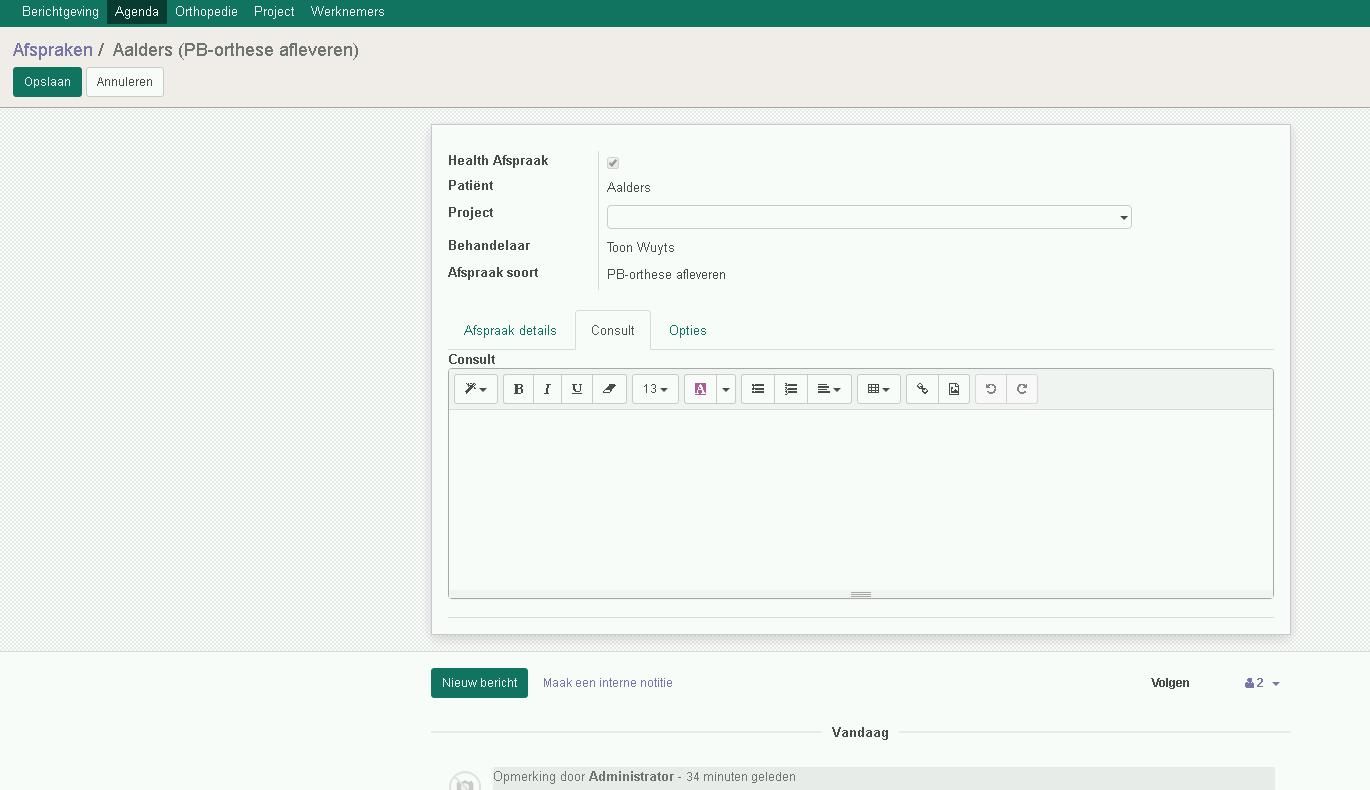Redo the last editor change

1022,389
